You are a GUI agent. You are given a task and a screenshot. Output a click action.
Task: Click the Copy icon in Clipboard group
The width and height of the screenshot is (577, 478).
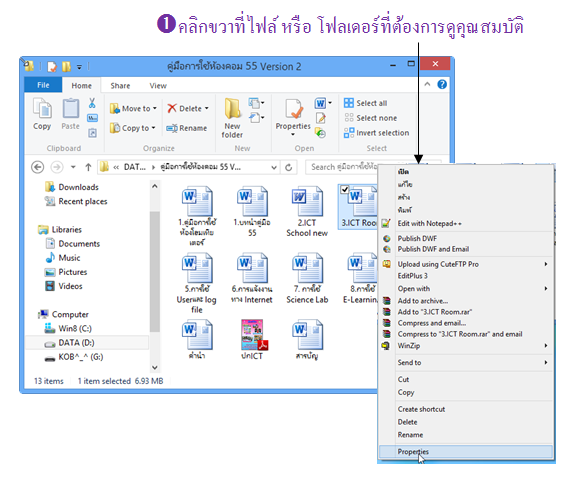(x=42, y=109)
